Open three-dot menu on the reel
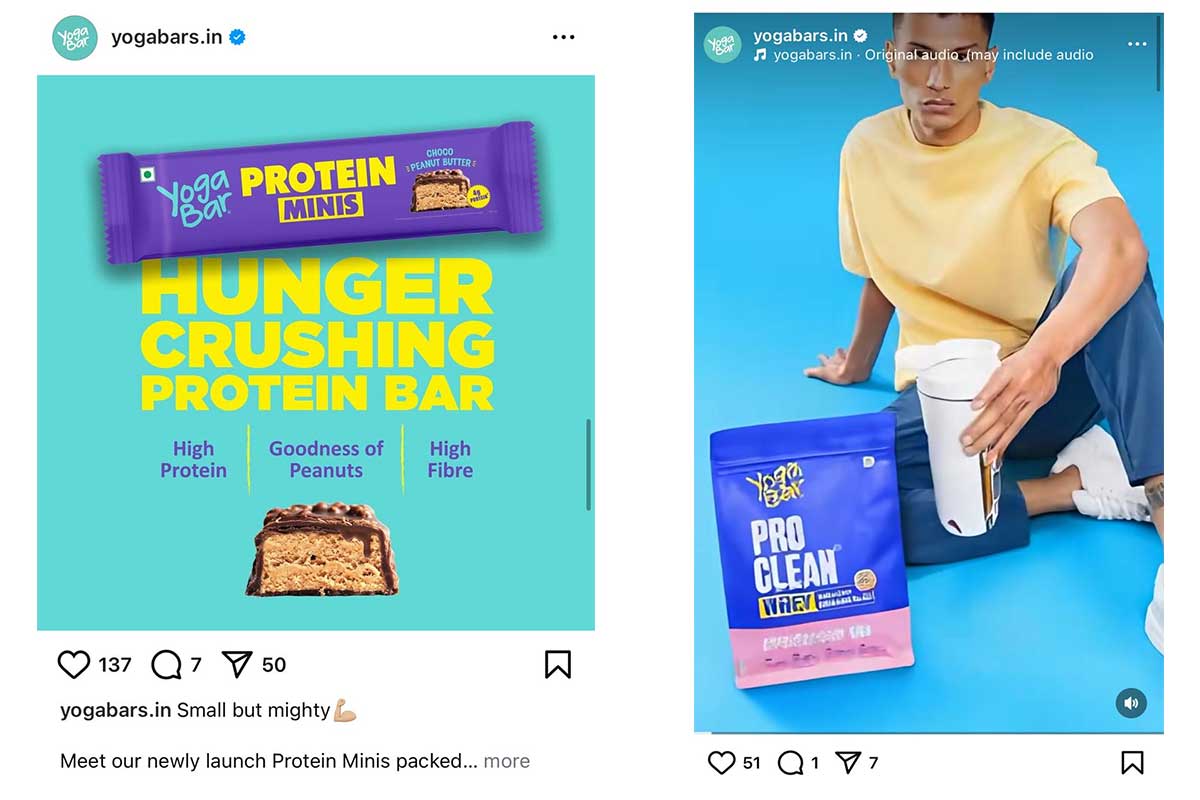The image size is (1200, 800). click(x=1137, y=44)
